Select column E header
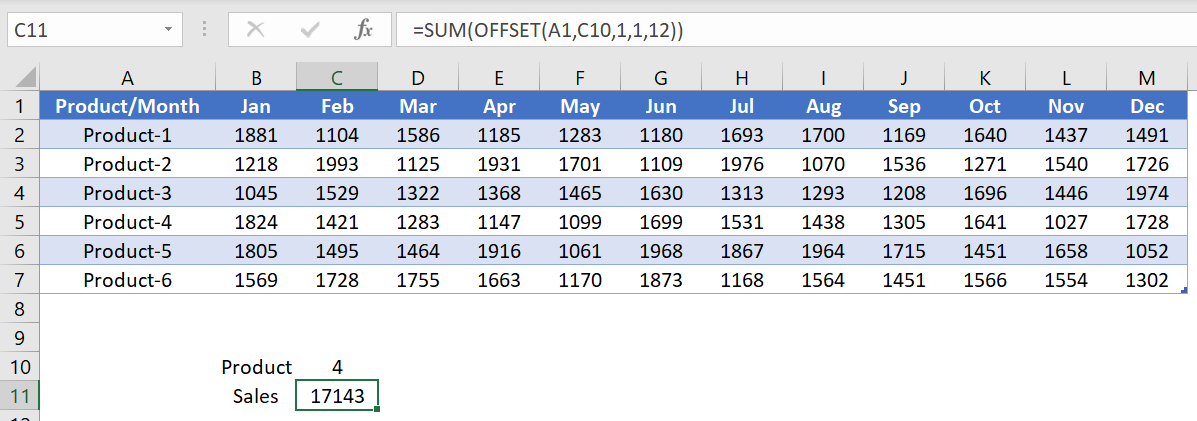Viewport: 1197px width, 421px height. pos(498,77)
